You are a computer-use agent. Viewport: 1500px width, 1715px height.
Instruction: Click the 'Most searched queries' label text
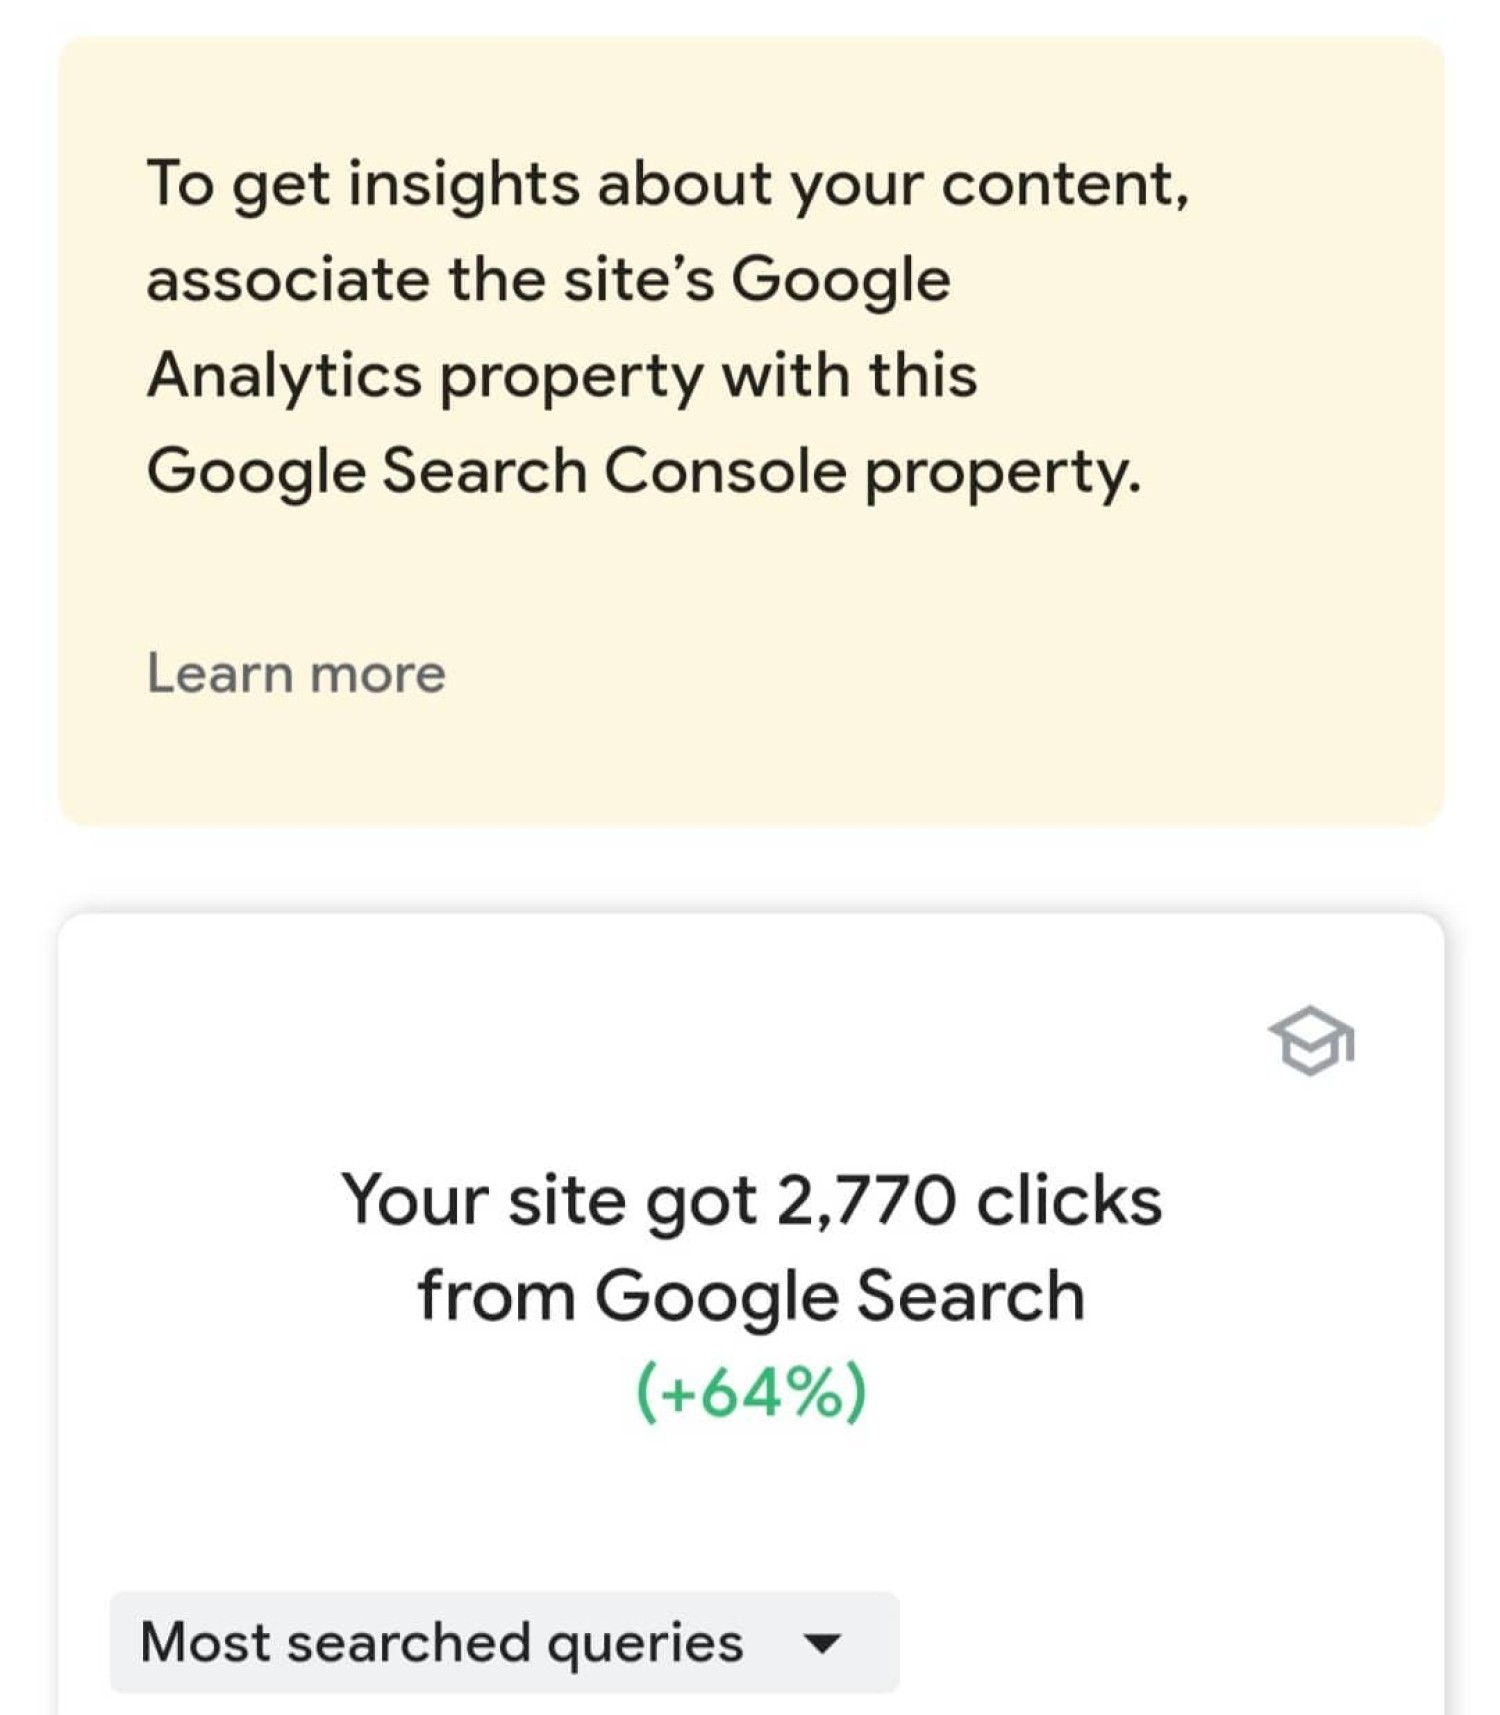click(x=442, y=1642)
